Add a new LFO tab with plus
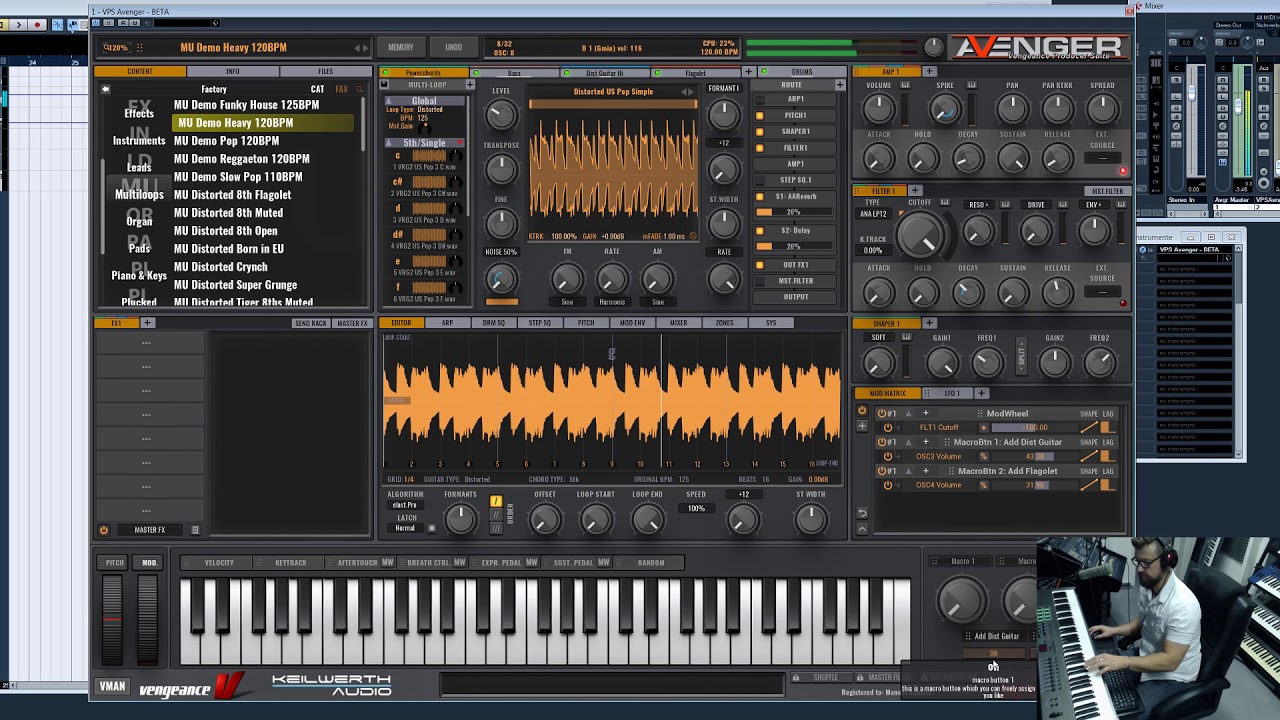This screenshot has height=720, width=1280. 981,393
